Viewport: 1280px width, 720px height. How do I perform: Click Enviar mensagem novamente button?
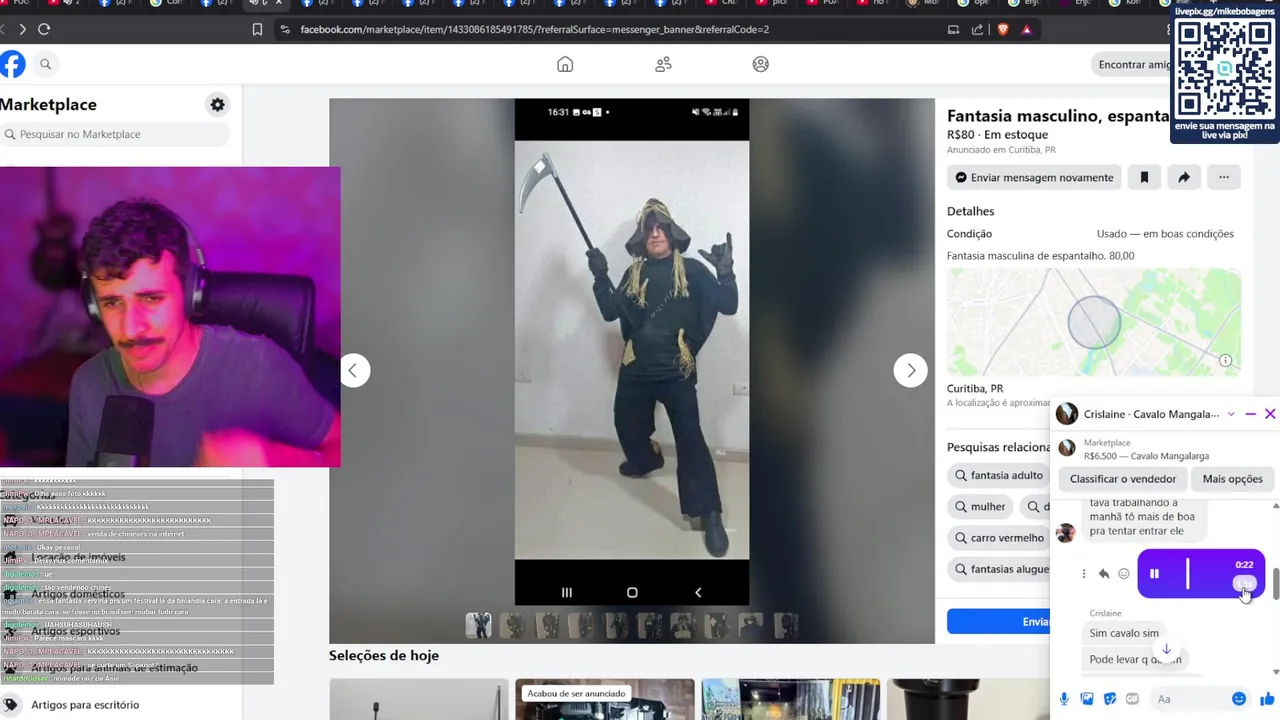[1034, 177]
